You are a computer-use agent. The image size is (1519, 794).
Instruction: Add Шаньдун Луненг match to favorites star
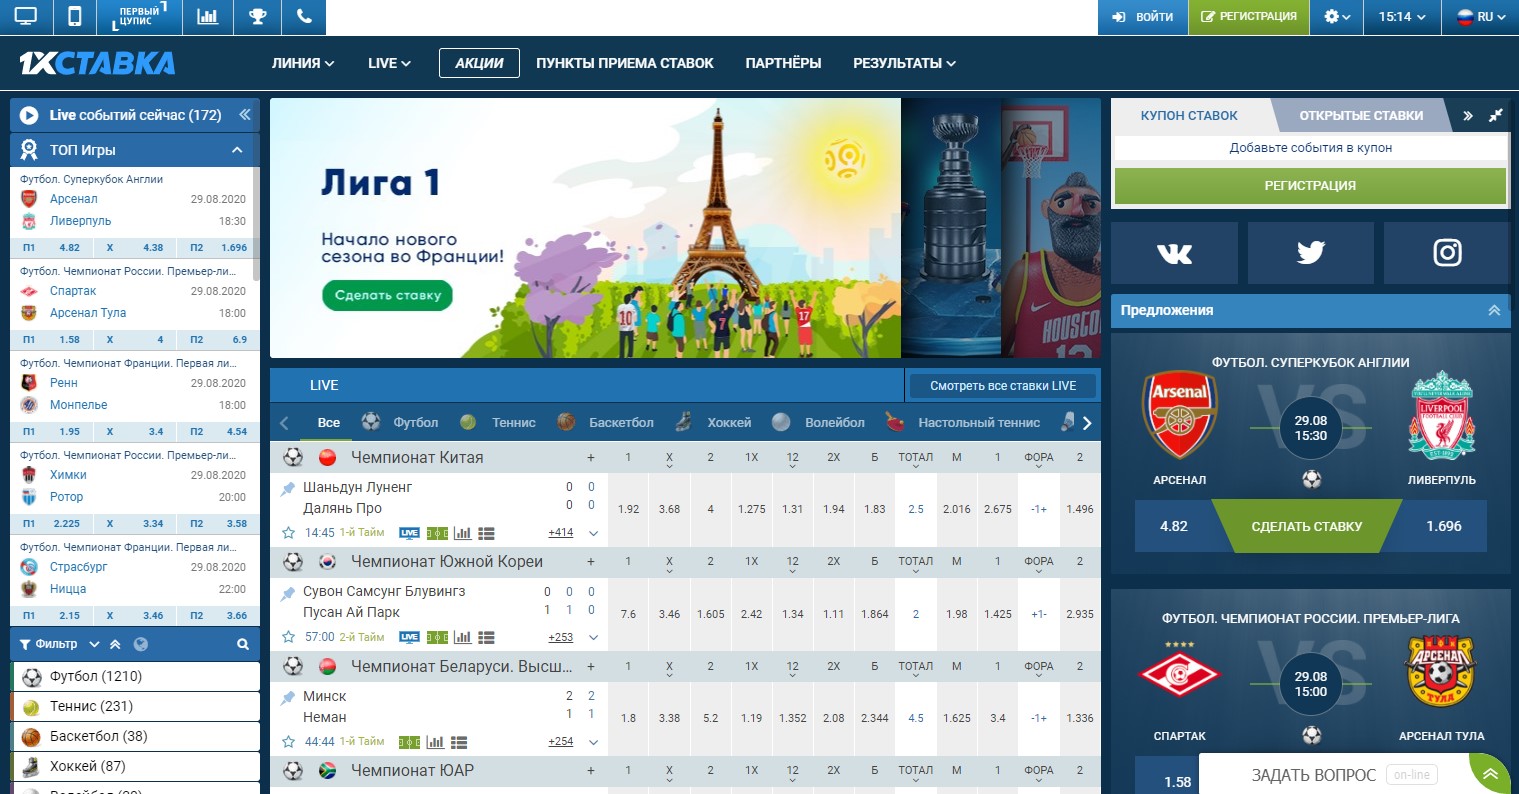[289, 533]
